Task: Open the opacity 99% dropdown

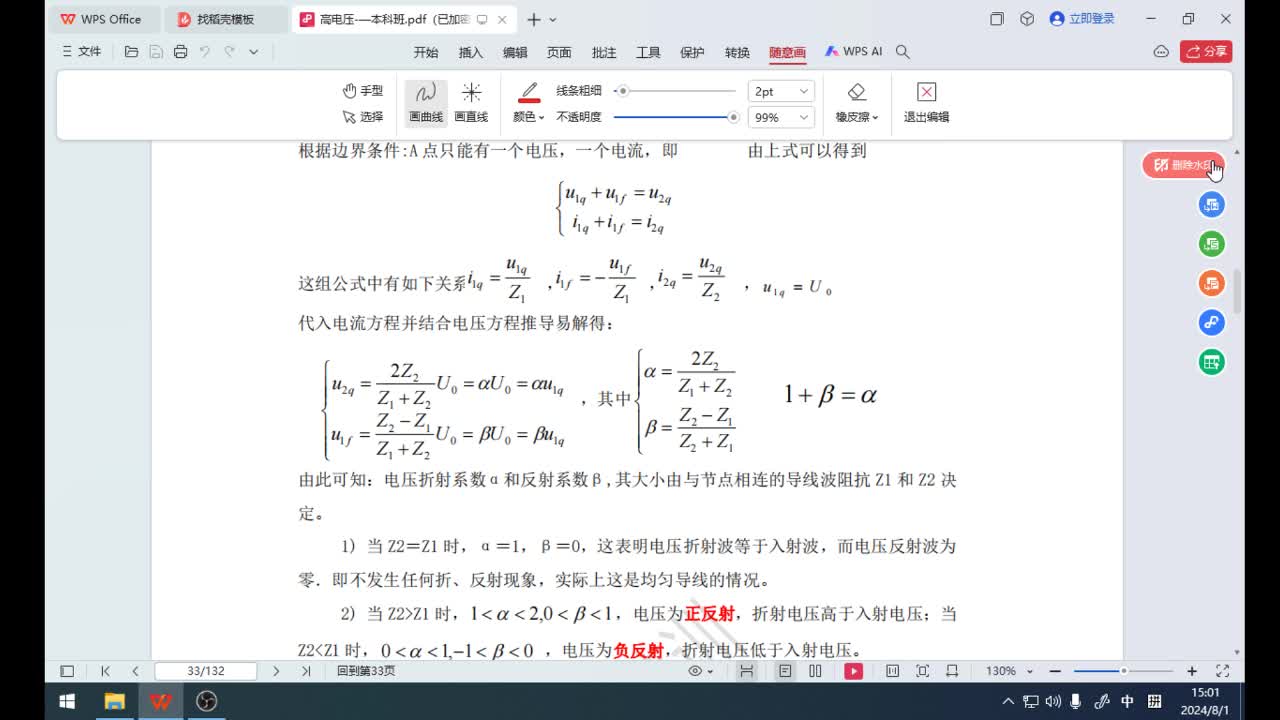Action: (781, 117)
